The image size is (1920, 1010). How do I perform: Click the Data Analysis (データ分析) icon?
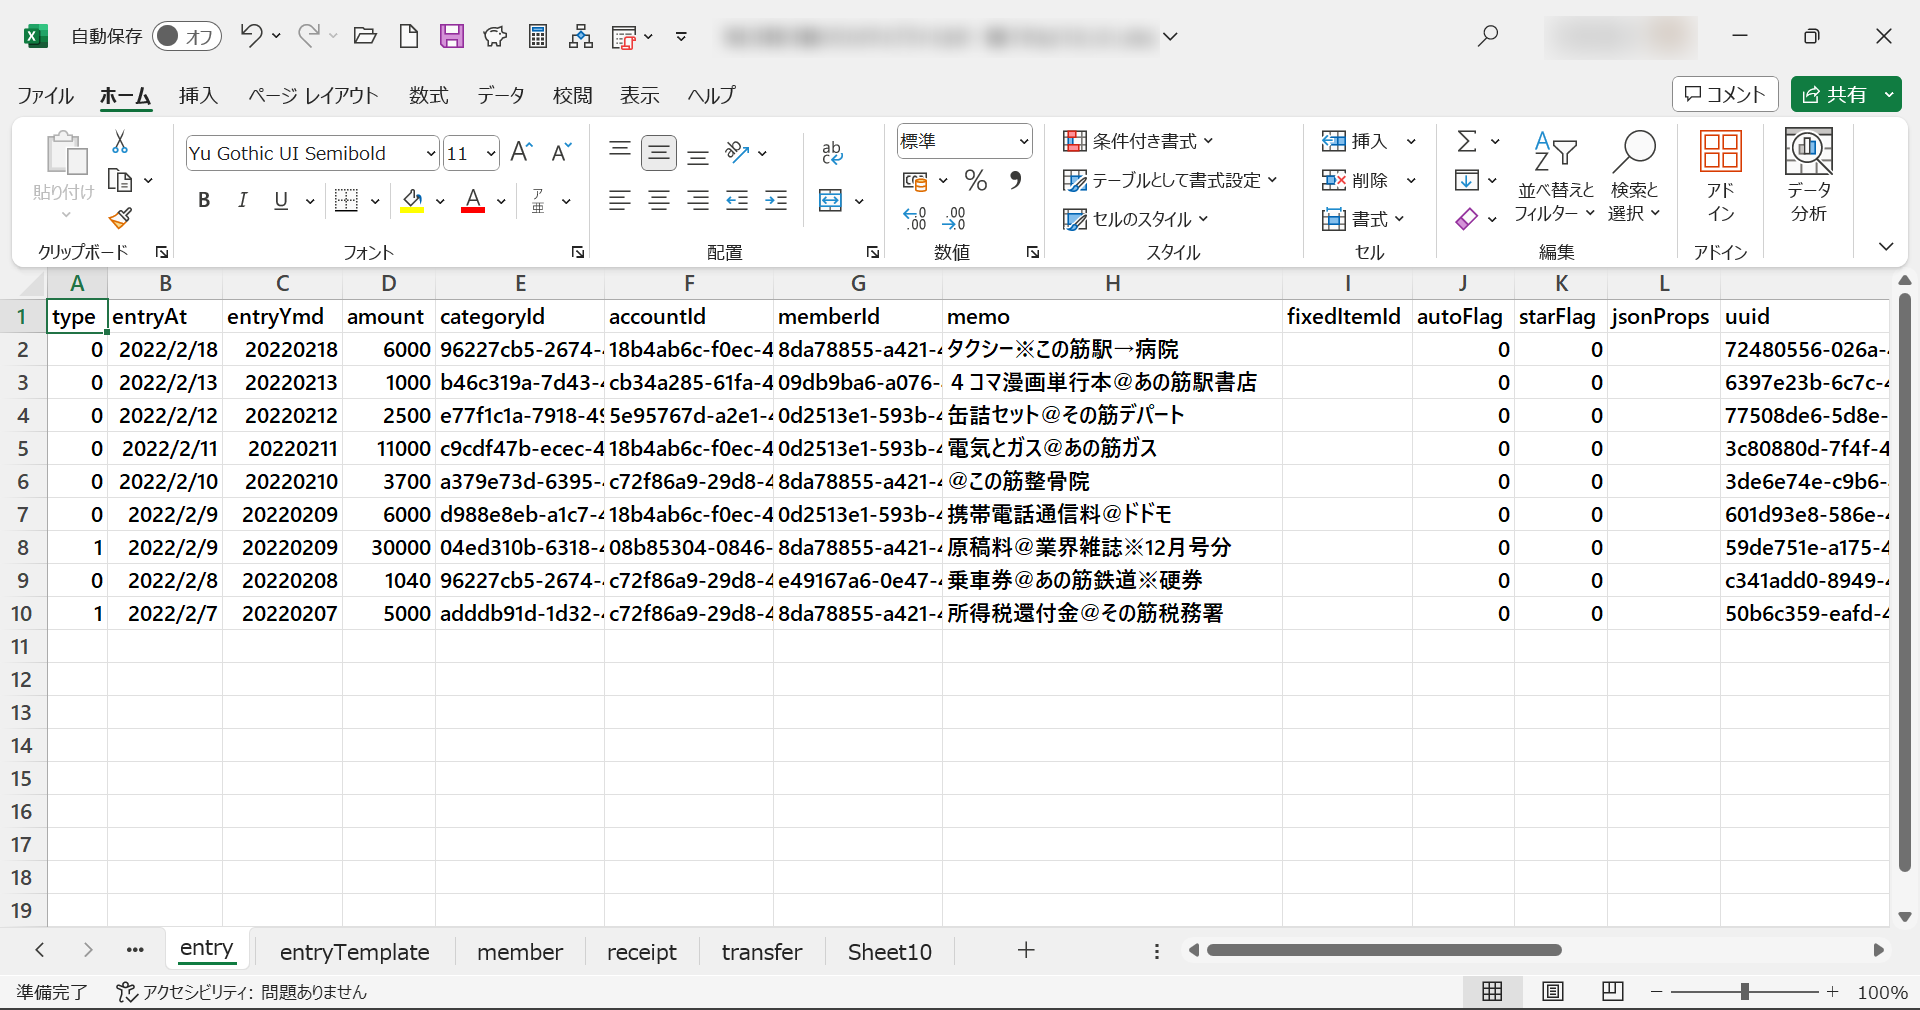click(x=1809, y=176)
